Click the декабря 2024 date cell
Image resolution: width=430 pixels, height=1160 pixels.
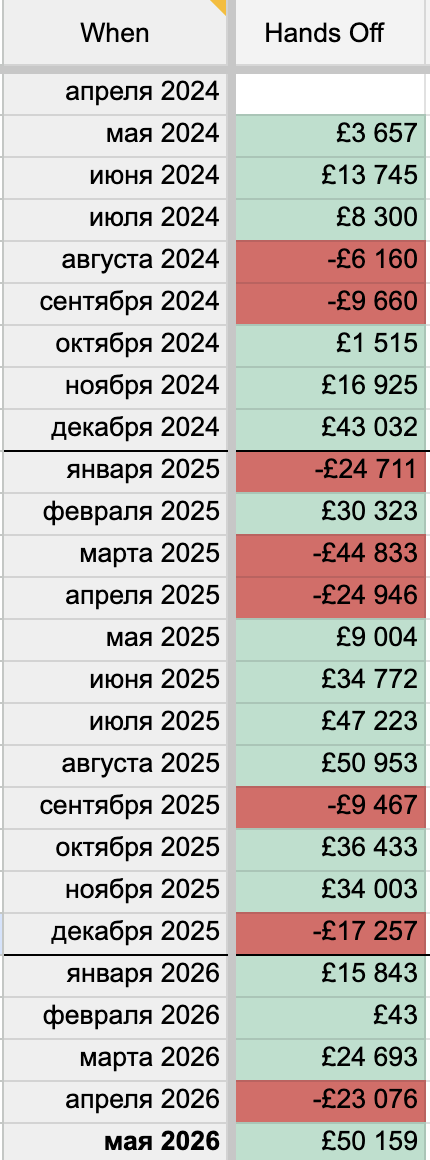(x=115, y=428)
